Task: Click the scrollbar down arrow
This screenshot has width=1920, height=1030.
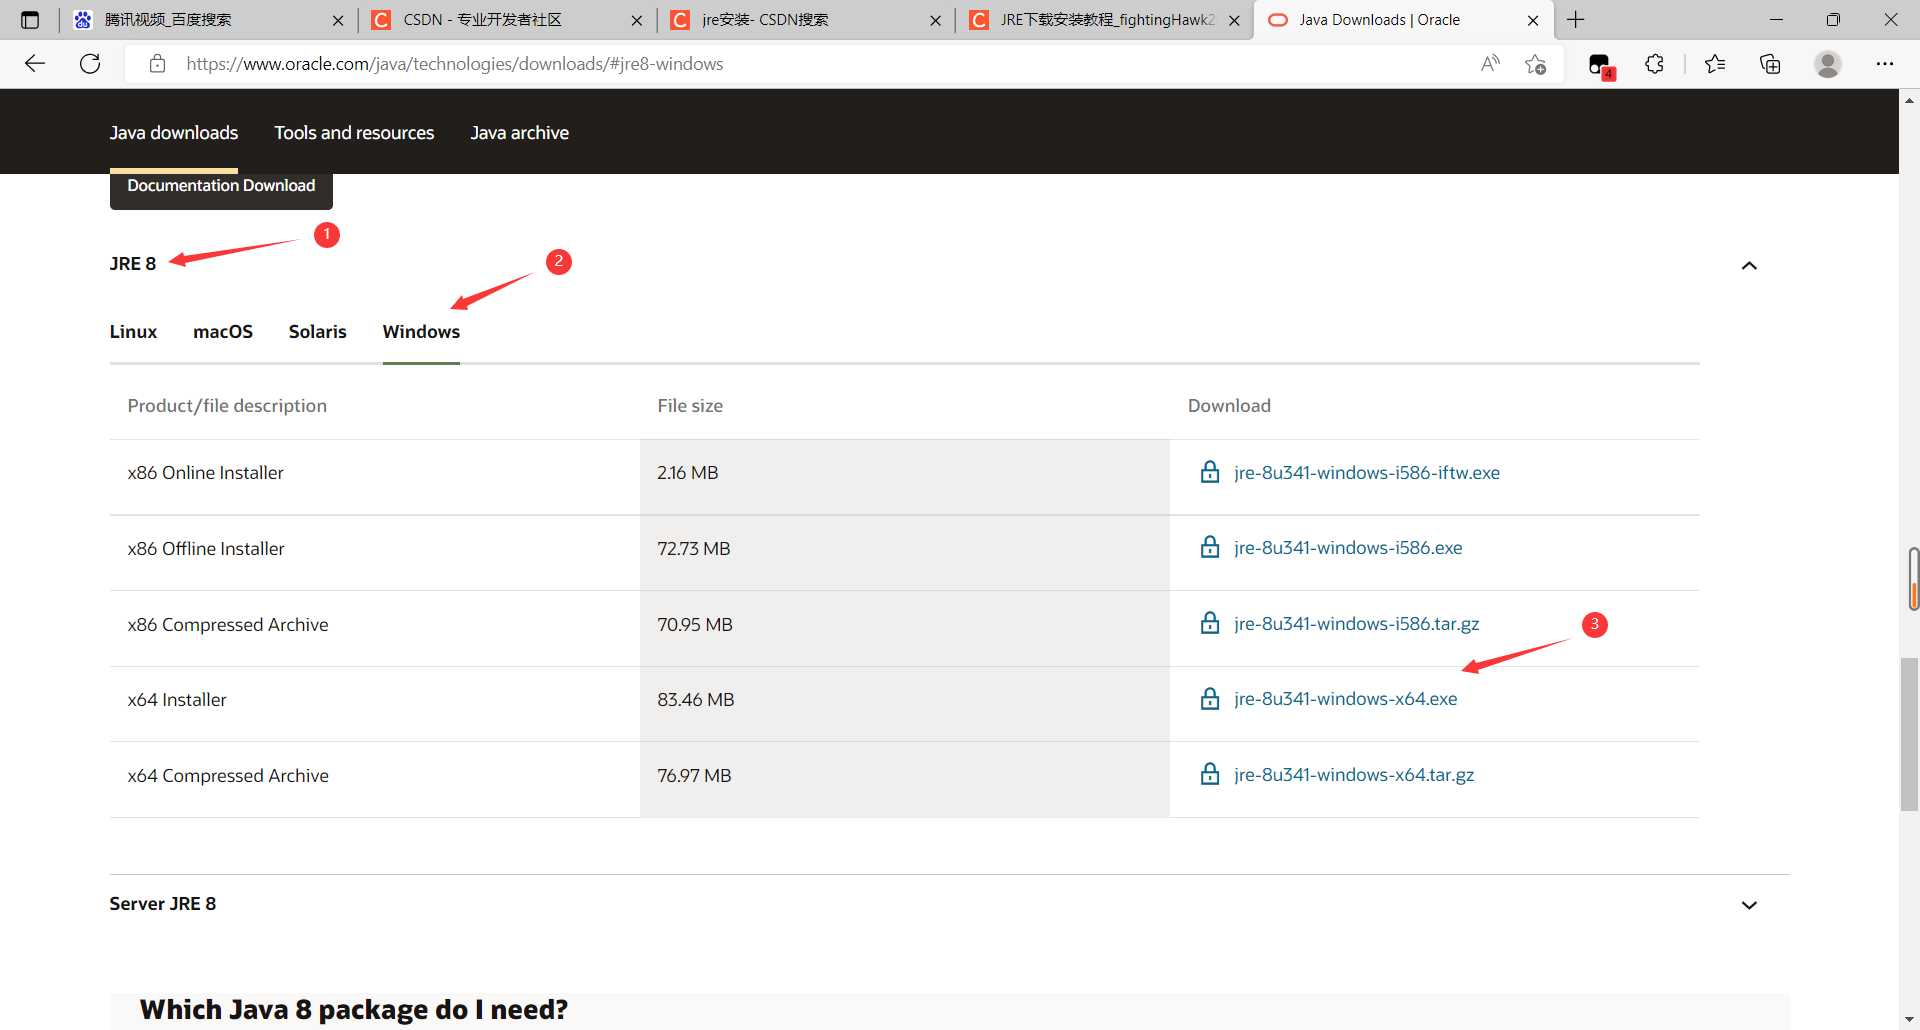Action: (1909, 1019)
